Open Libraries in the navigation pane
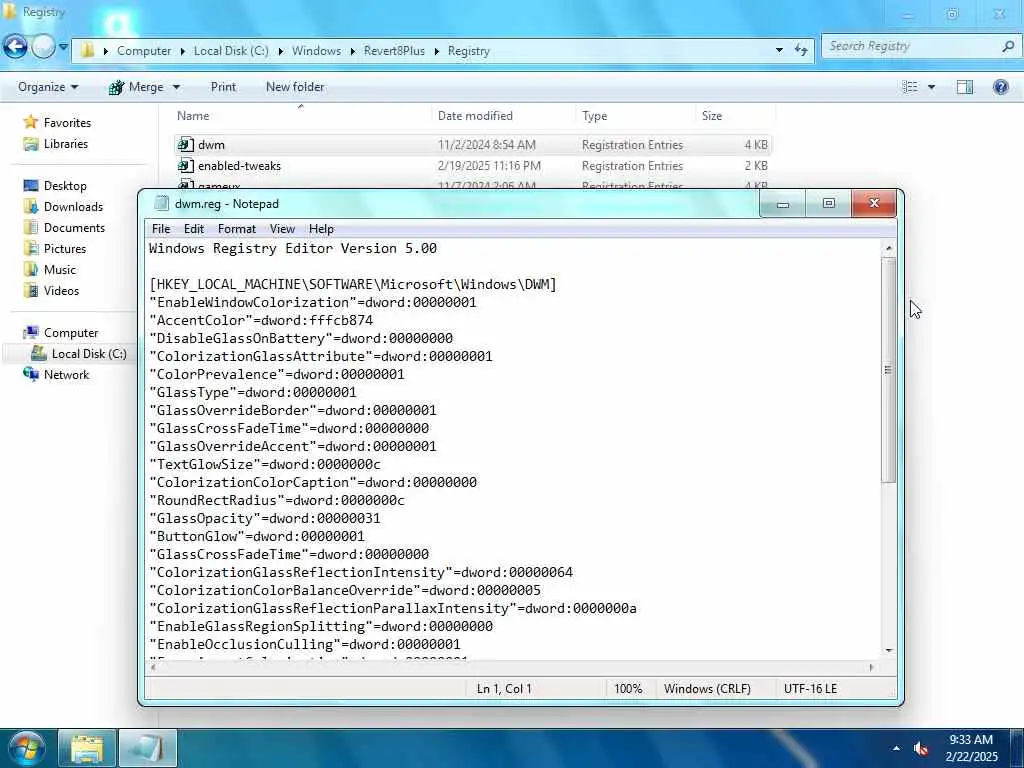The width and height of the screenshot is (1024, 768). (x=66, y=144)
